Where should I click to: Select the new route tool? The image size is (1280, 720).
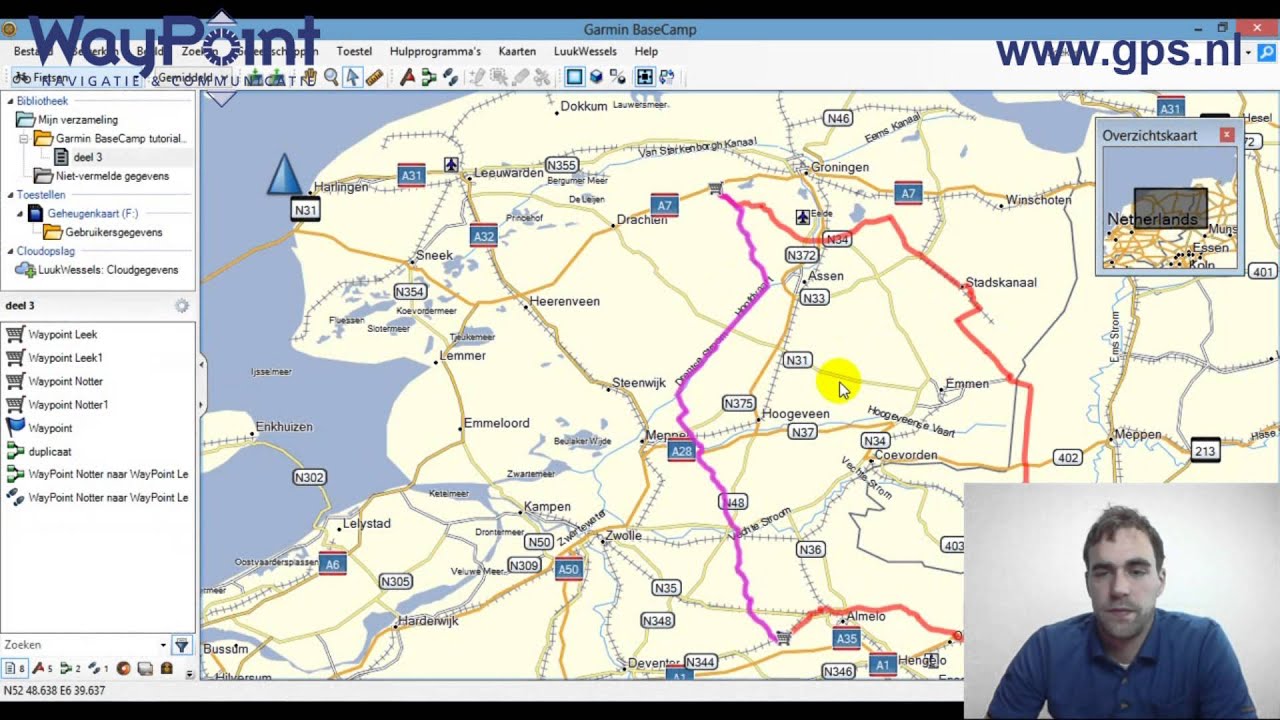coord(430,77)
